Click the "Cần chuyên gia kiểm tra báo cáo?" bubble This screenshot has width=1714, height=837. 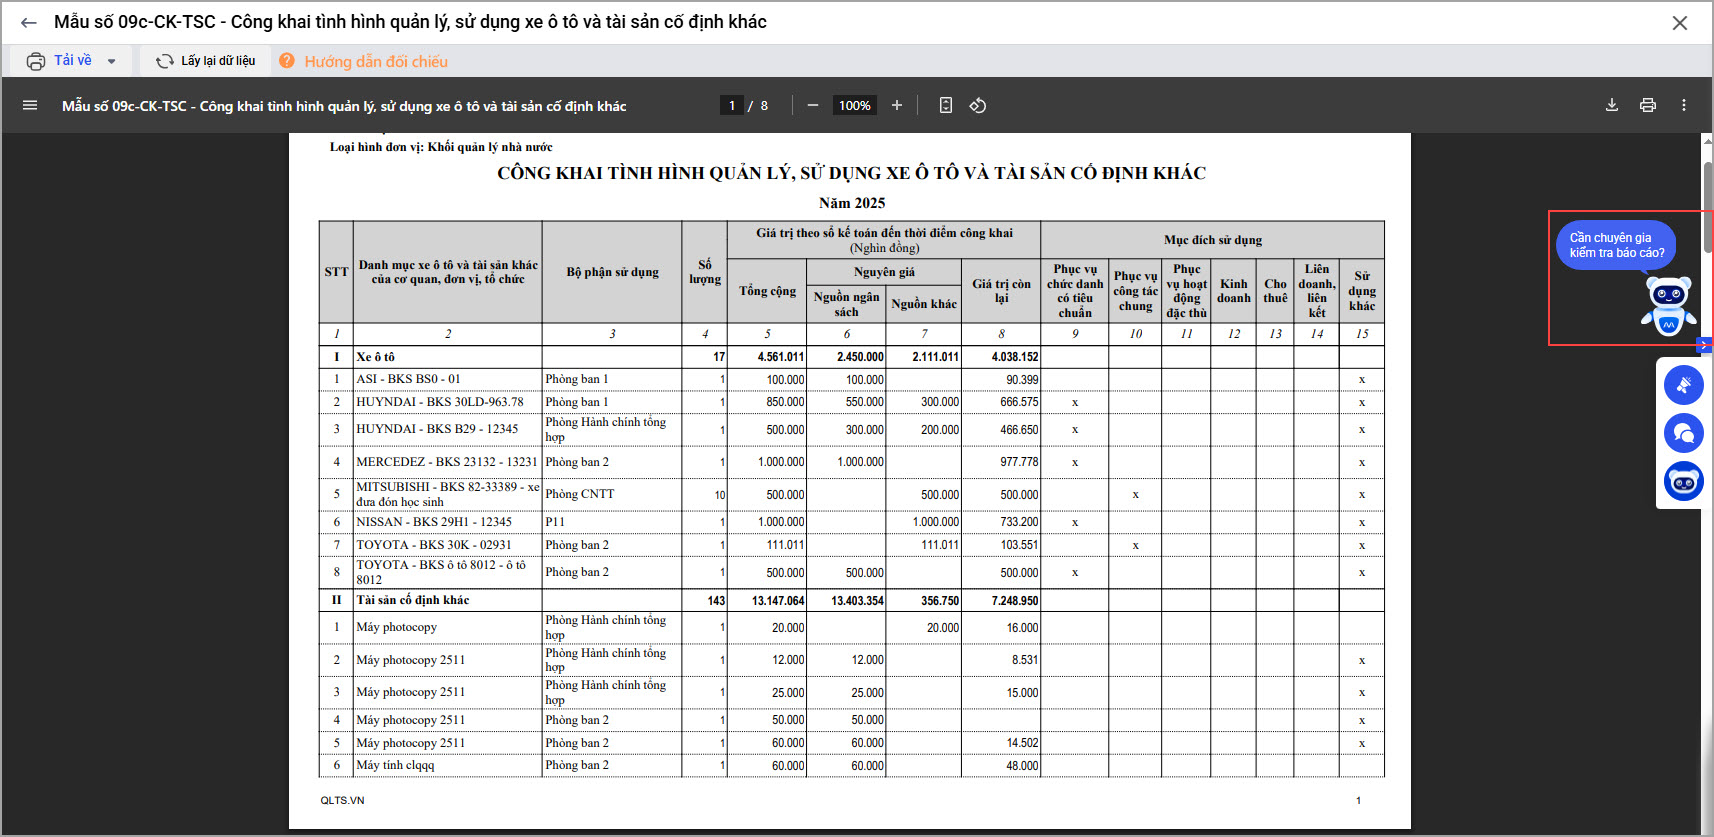click(x=1616, y=245)
